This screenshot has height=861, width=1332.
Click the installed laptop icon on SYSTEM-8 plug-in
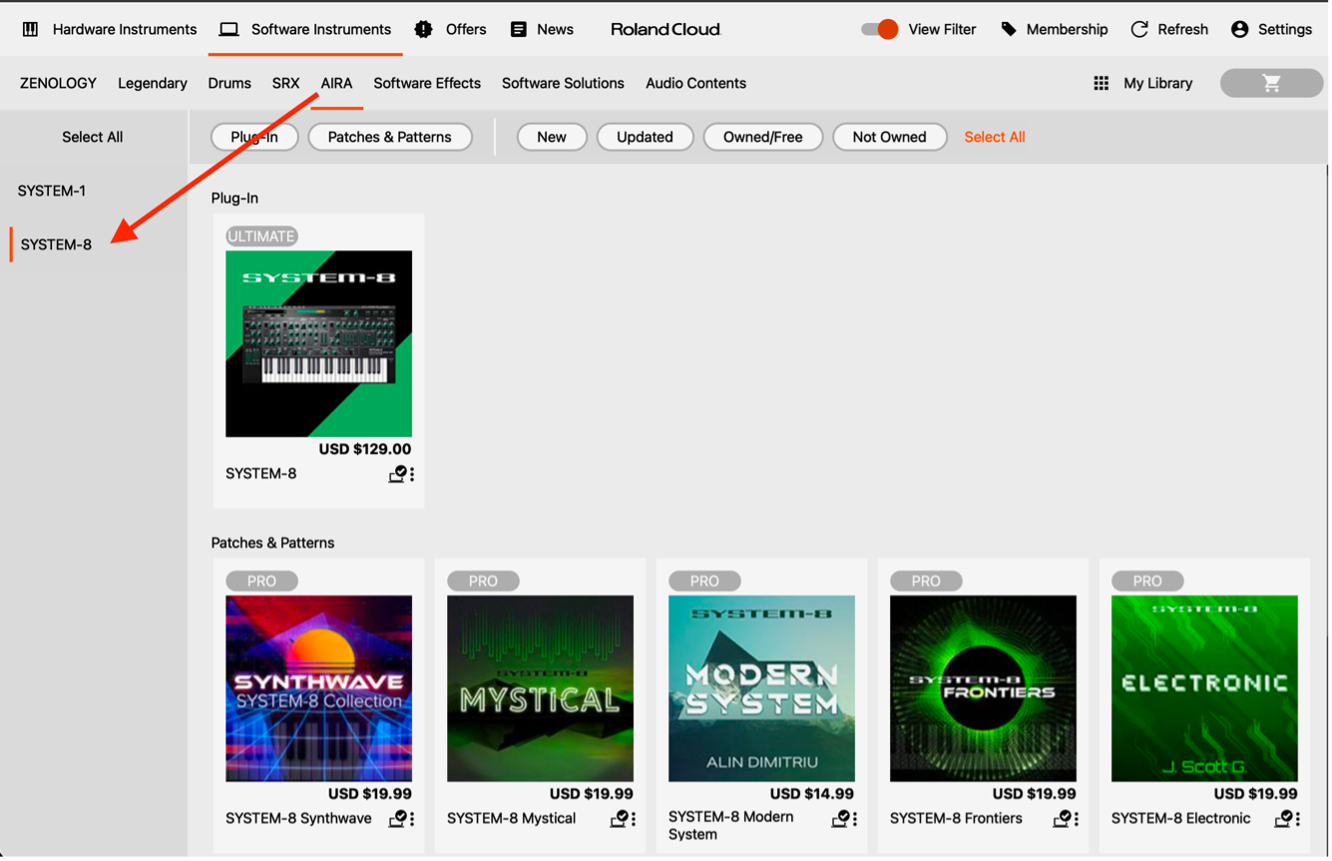(x=396, y=475)
